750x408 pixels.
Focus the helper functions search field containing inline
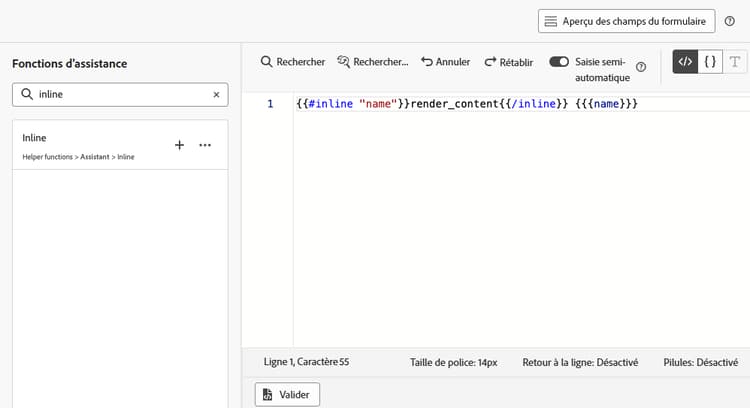pos(120,94)
